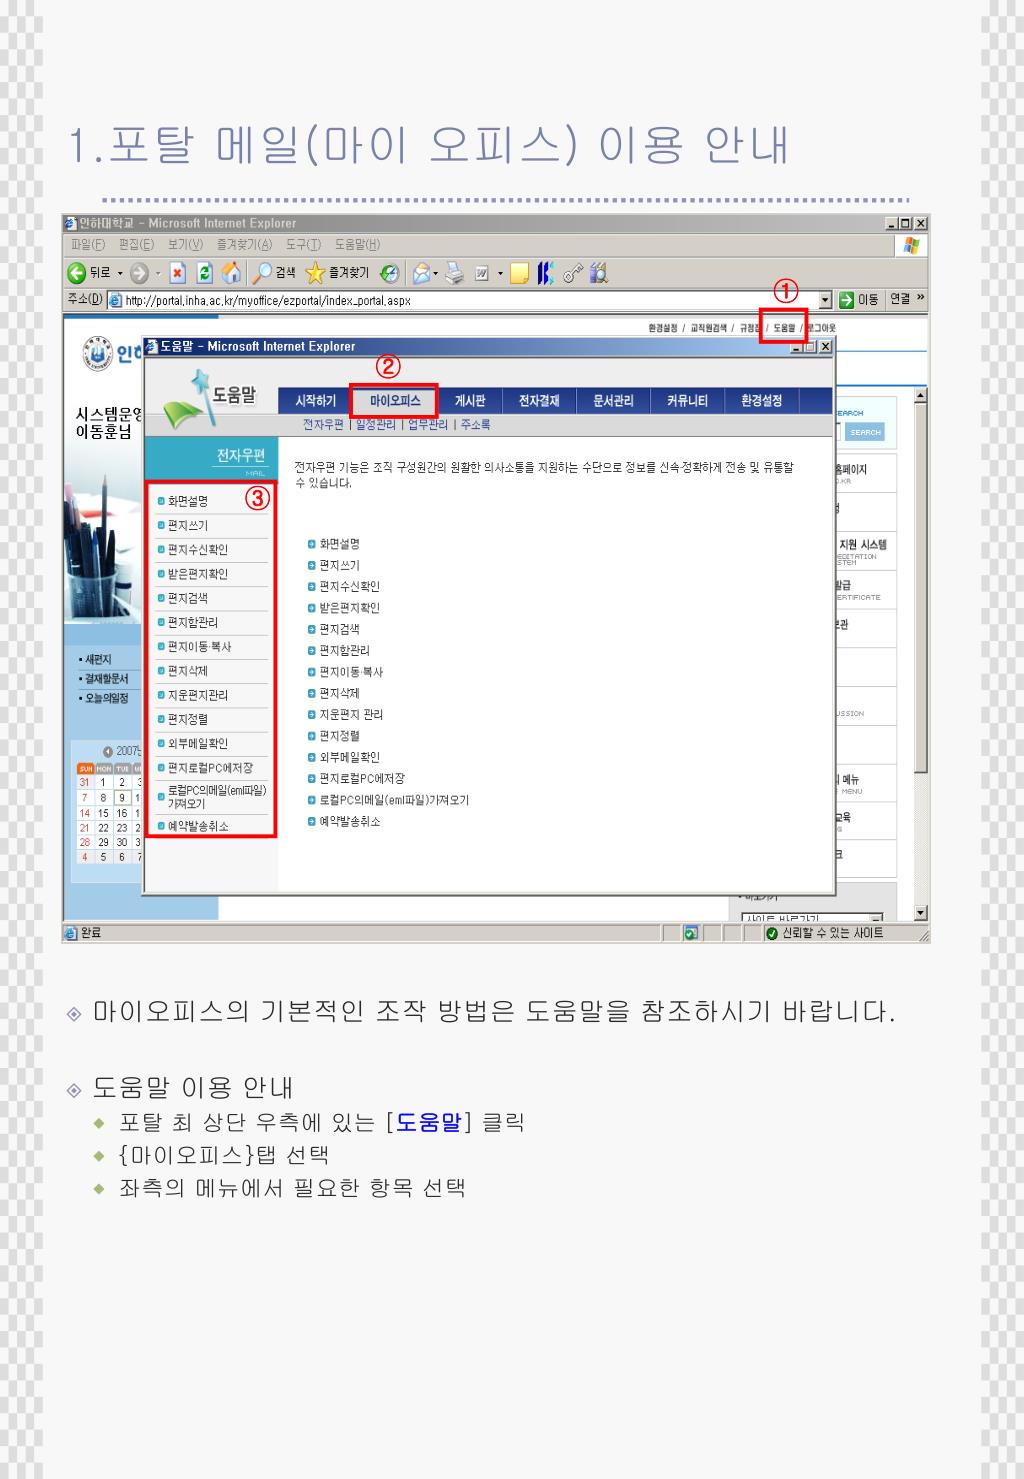Select the 문서관리 tab
1024x1479 pixels.
(613, 401)
